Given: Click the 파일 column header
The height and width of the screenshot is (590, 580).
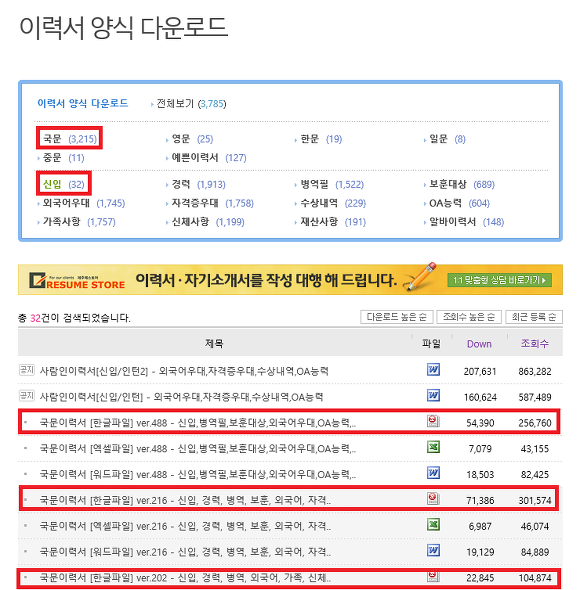Looking at the screenshot, I should coord(431,344).
